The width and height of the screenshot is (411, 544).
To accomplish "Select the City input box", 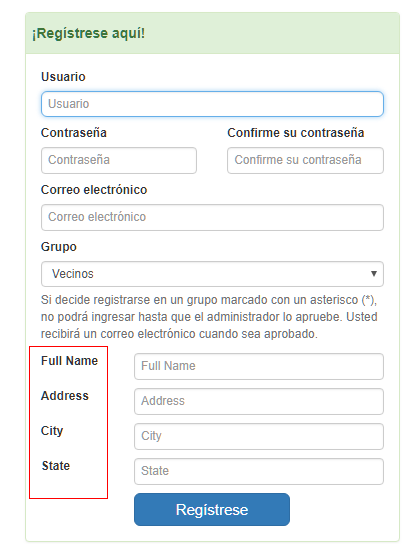I will click(259, 436).
